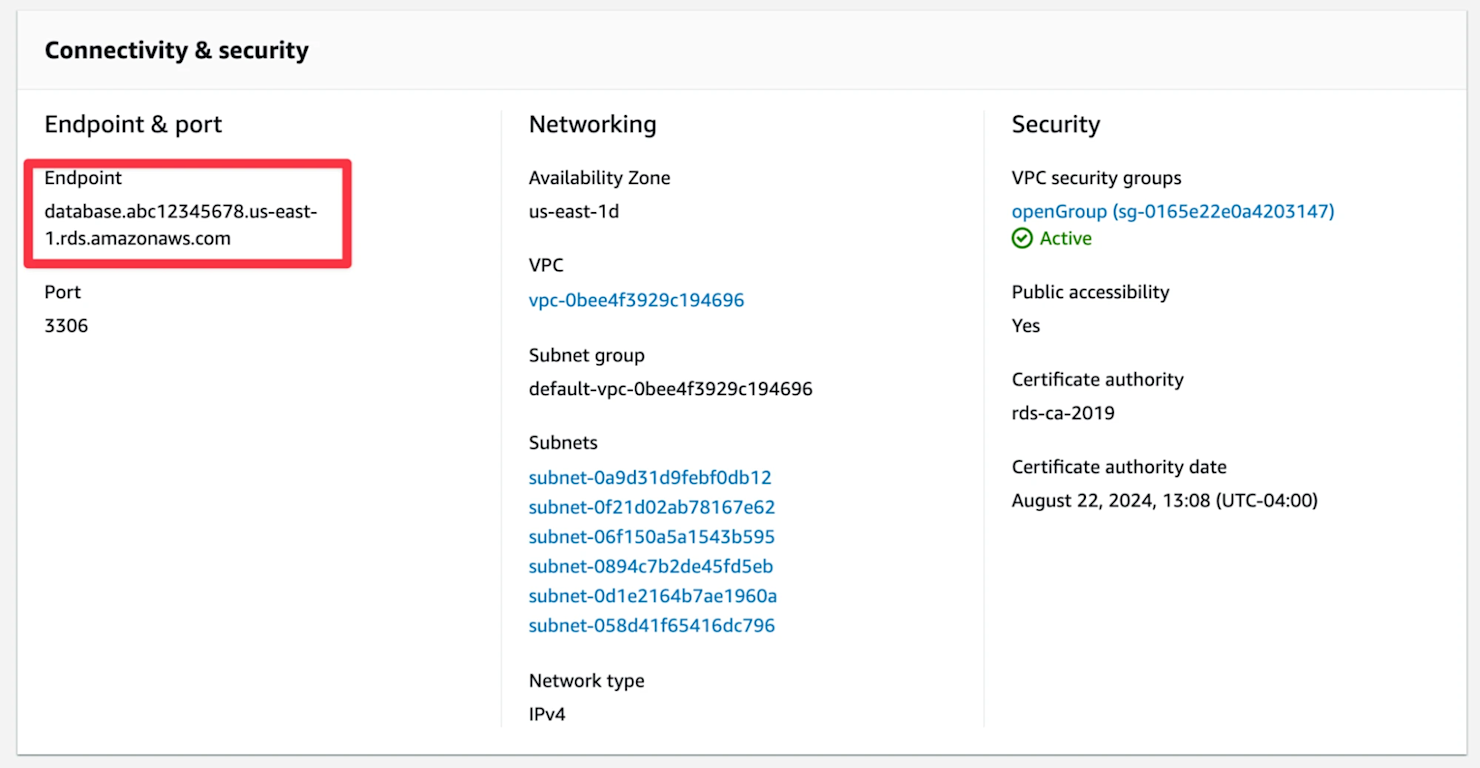Open subnet-0a9d31d9febf0db12
Image resolution: width=1480 pixels, height=768 pixels.
650,477
